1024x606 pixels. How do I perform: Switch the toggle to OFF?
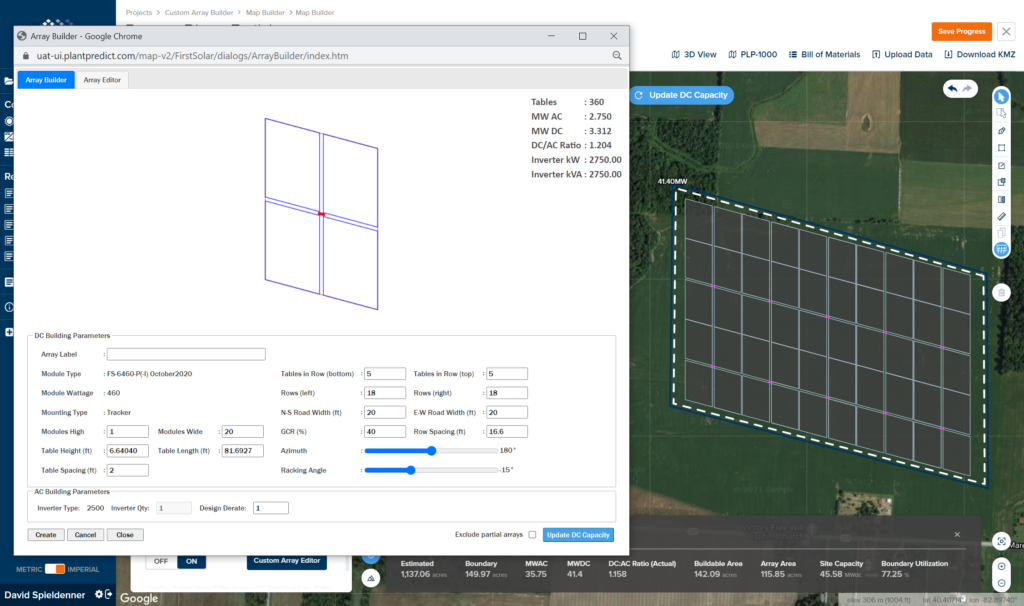pyautogui.click(x=161, y=561)
